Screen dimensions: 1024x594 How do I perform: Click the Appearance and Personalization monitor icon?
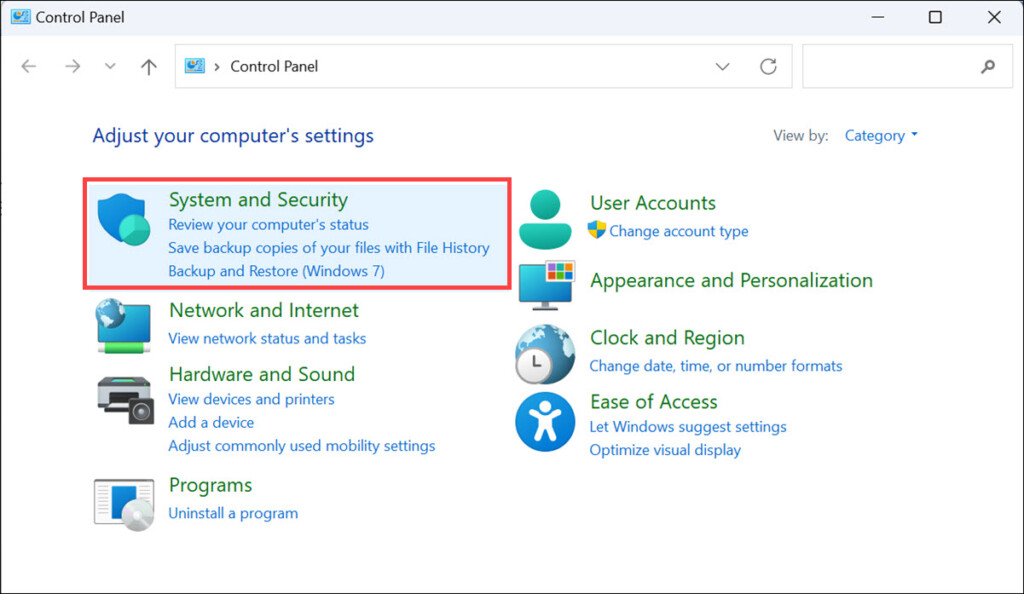point(545,284)
